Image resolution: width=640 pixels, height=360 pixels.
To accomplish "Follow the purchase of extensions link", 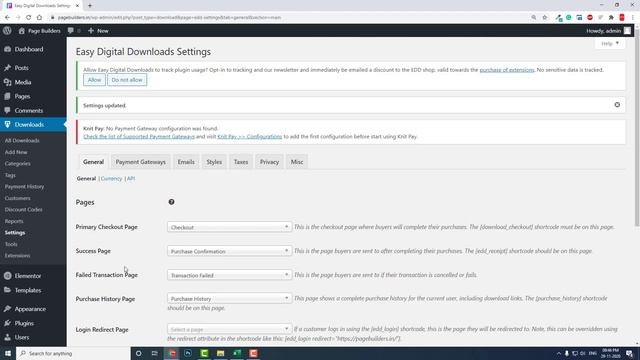I will (x=507, y=70).
